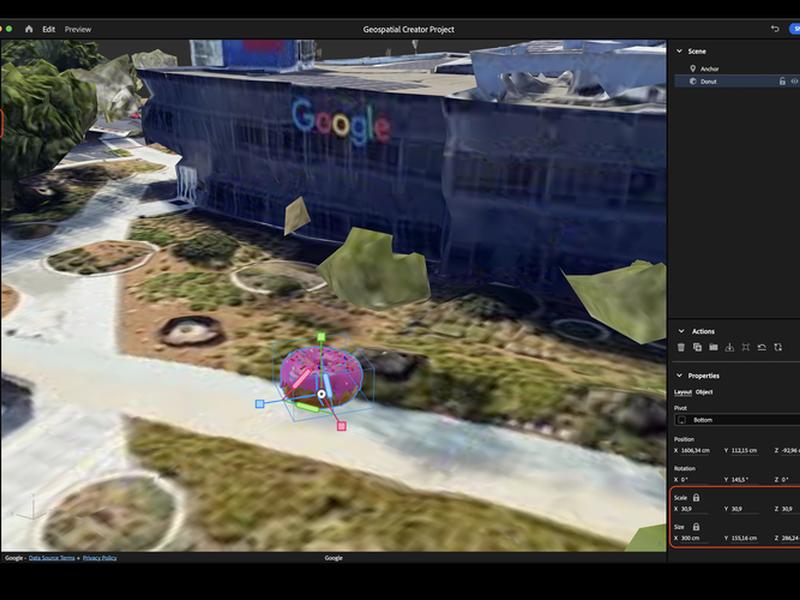Open the Preview menu
800x600 pixels.
pyautogui.click(x=78, y=30)
